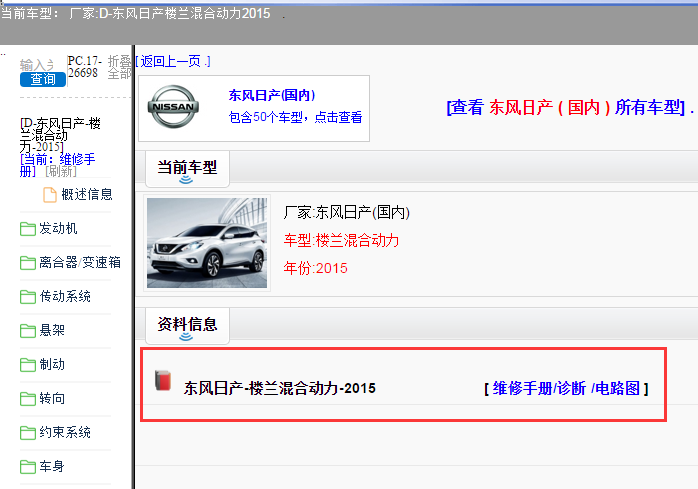This screenshot has height=489, width=698.
Task: Click 查看 东风日产（国内）所有车型 link
Action: (x=566, y=107)
